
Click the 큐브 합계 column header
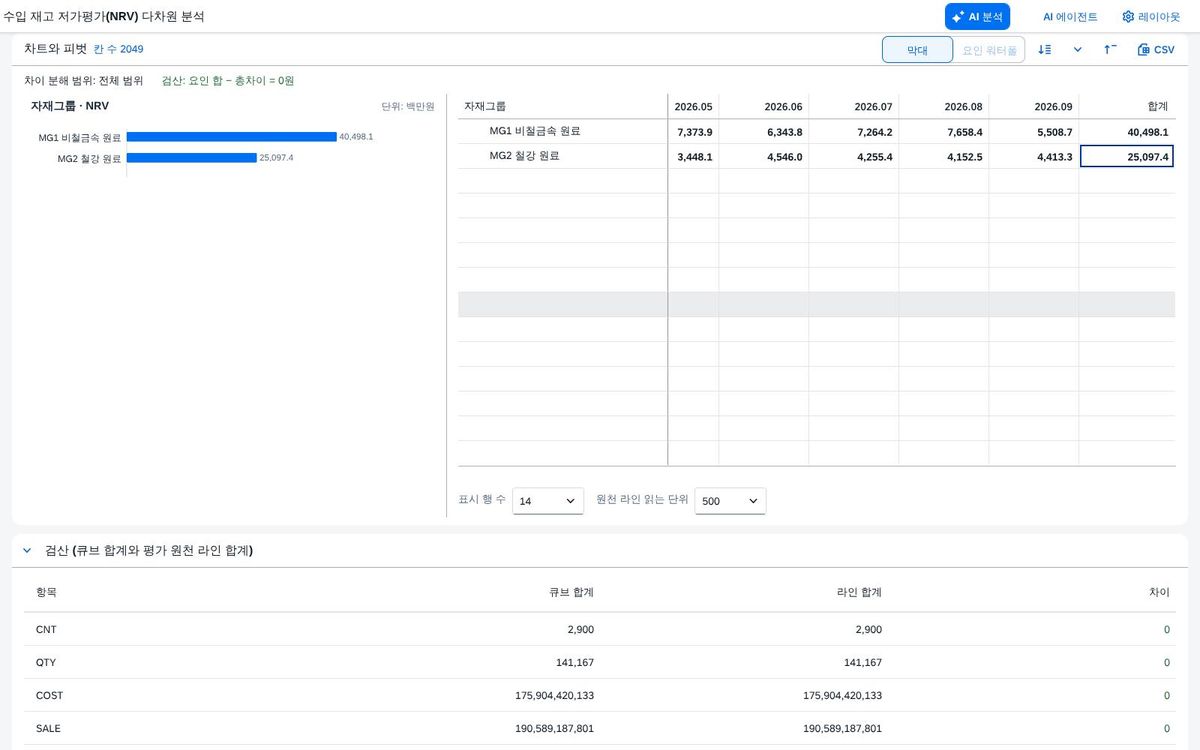pos(571,592)
